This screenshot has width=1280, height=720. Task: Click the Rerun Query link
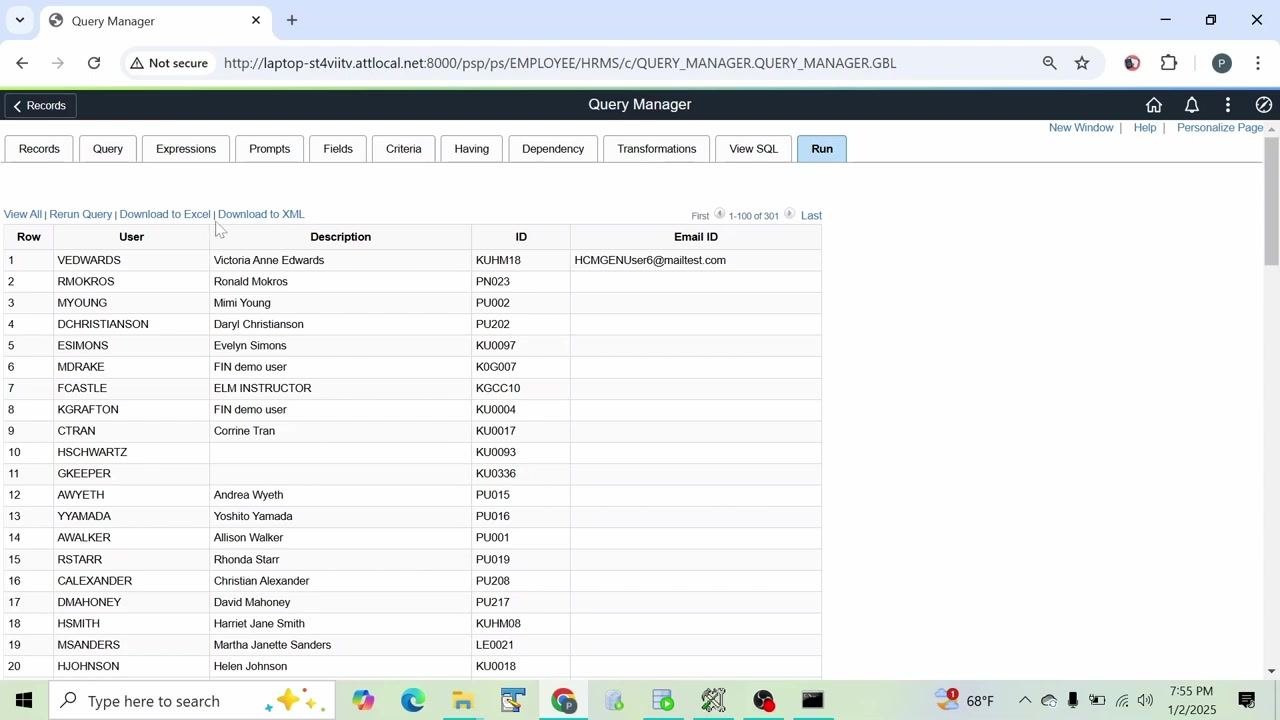81,215
